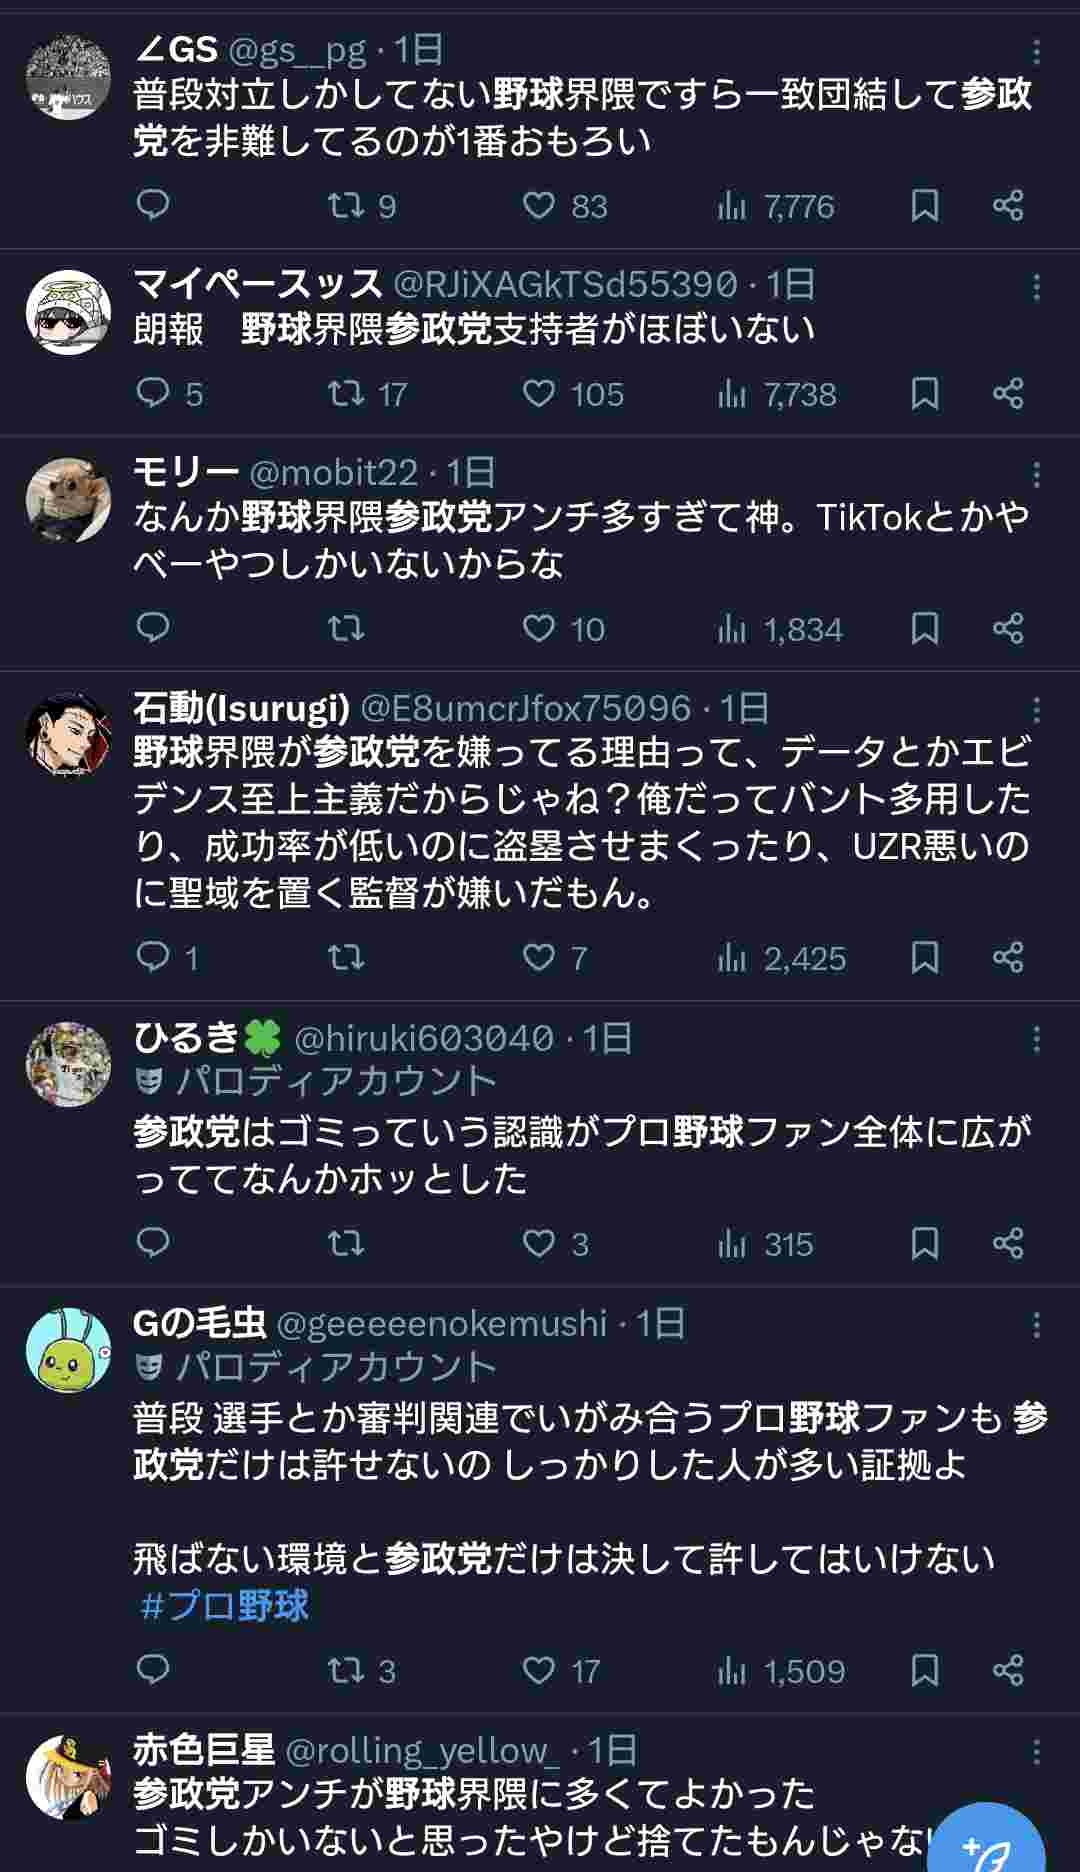Open @hiruki603040 profile handle
Viewport: 1080px width, 1872px height.
tap(424, 1038)
